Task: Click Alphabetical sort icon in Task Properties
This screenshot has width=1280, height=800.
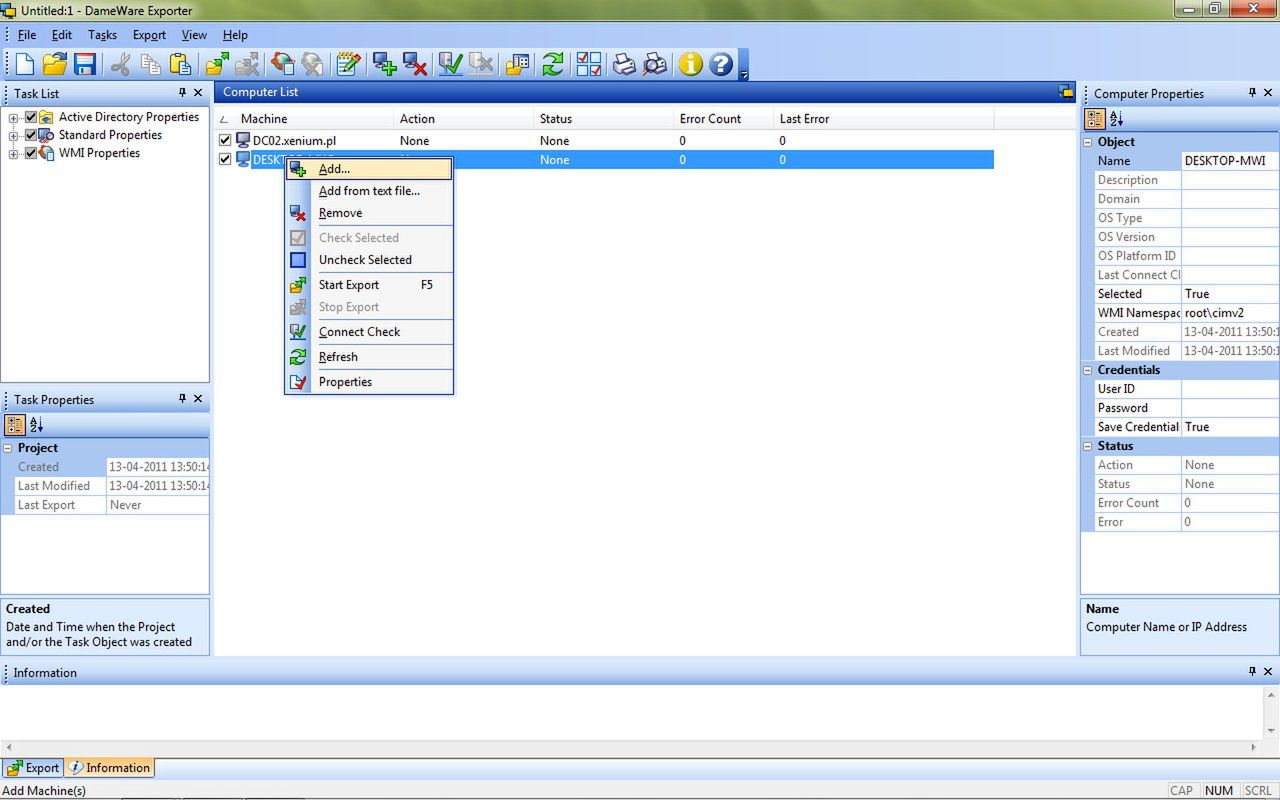Action: 37,425
